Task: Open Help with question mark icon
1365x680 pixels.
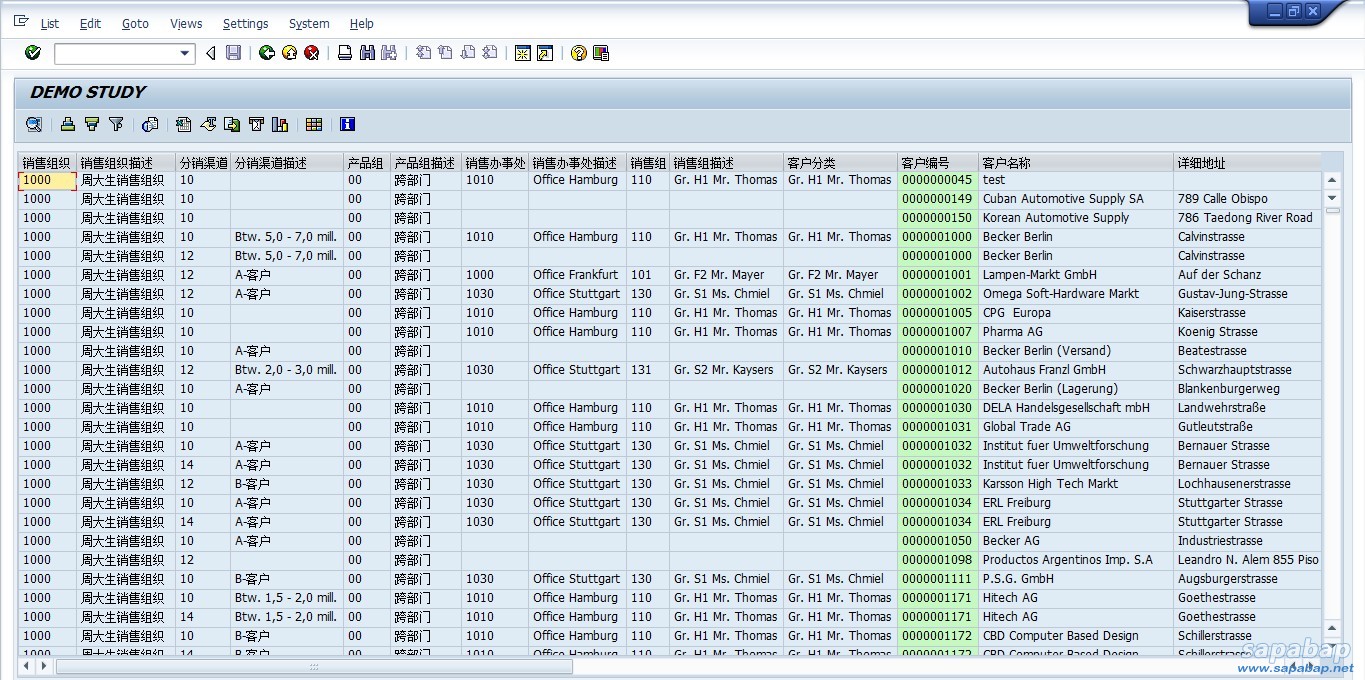Action: pos(578,53)
